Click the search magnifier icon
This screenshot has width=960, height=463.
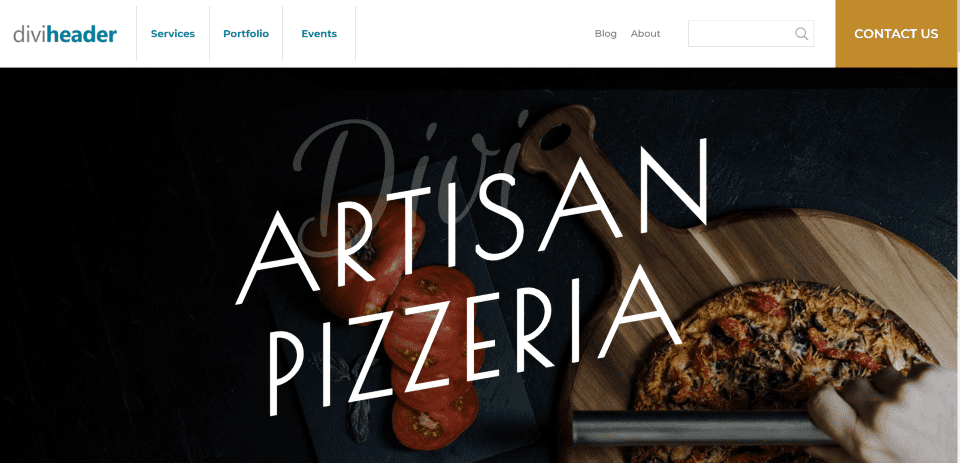801,34
